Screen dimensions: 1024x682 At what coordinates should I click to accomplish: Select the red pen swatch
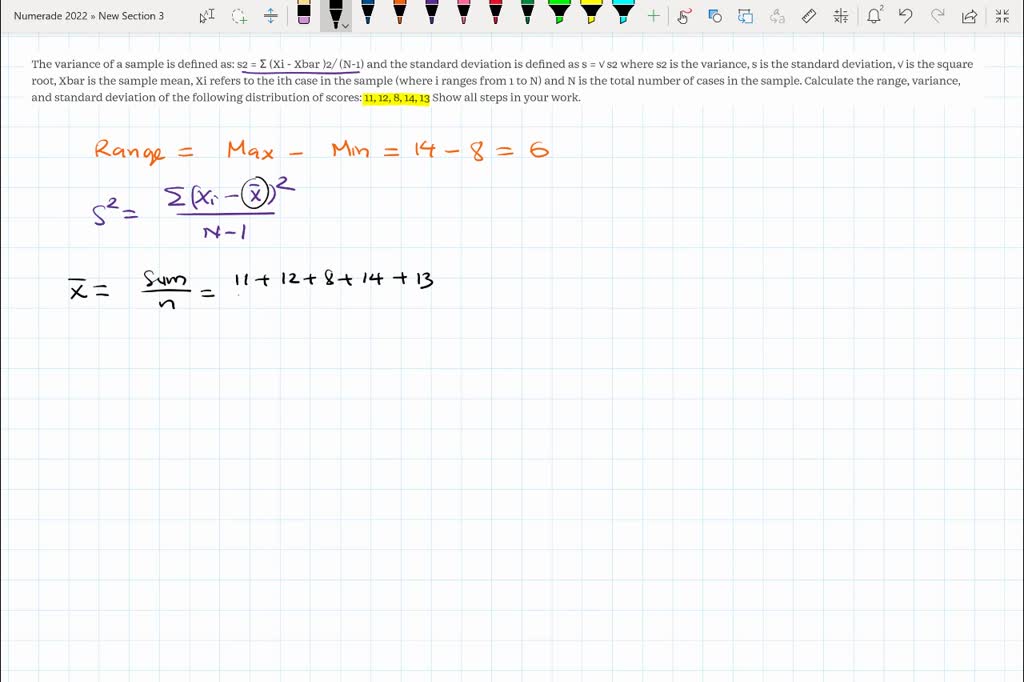tap(495, 15)
